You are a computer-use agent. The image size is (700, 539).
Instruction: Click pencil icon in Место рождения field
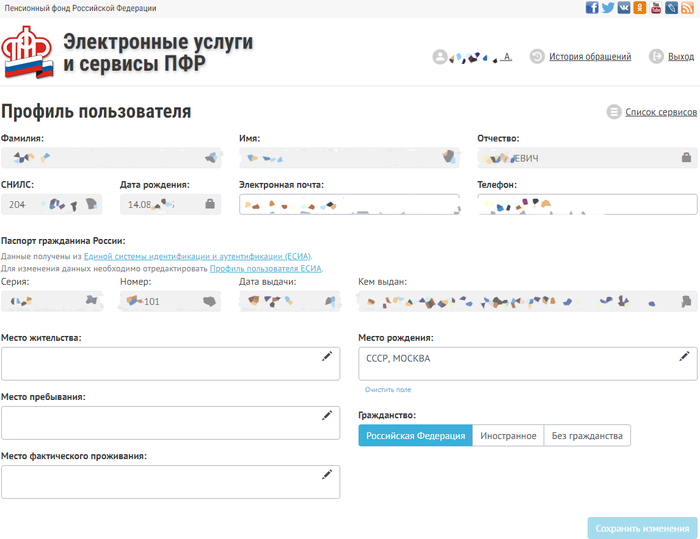click(684, 356)
